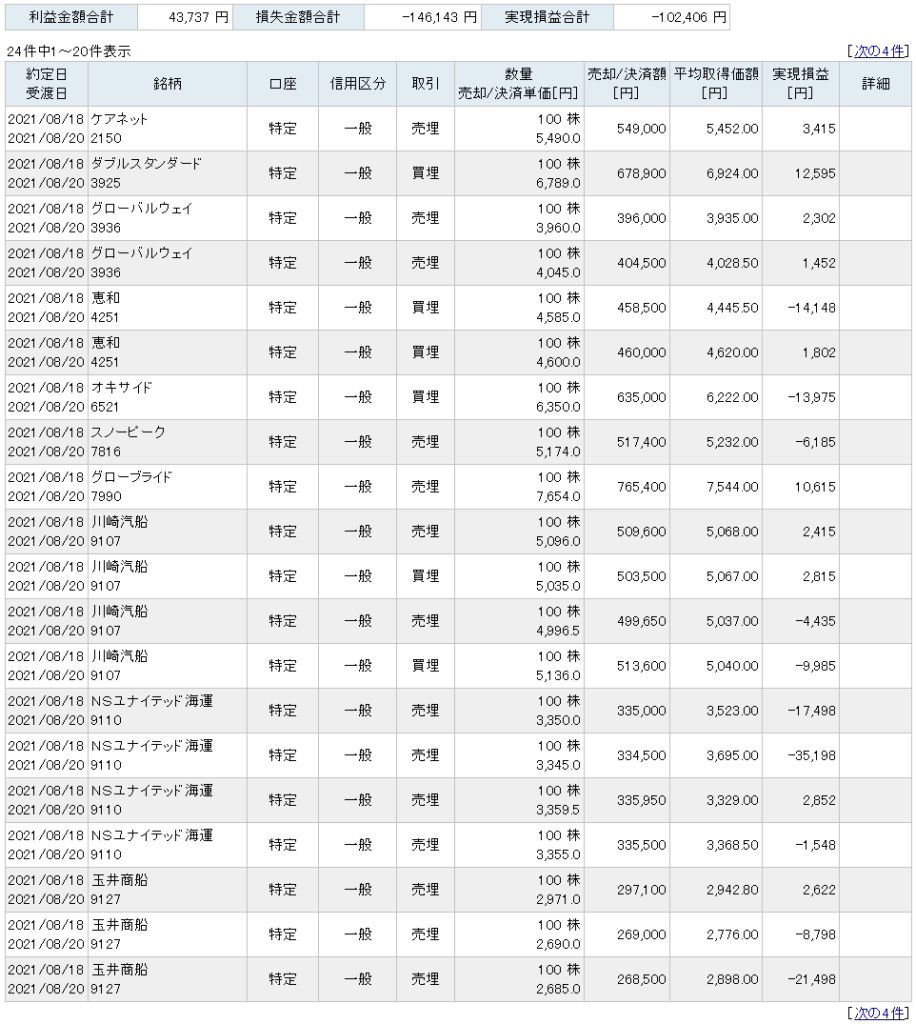Click the スノーピーク 7816 stock name
The width and height of the screenshot is (916, 1024).
(128, 441)
